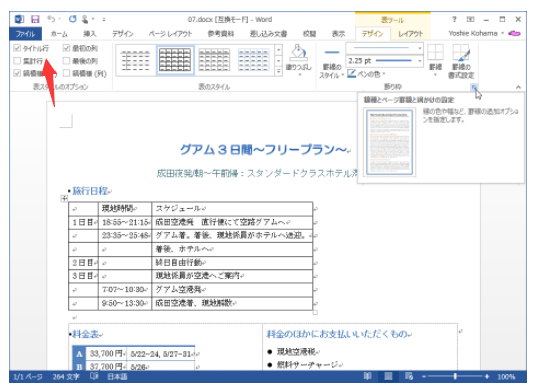Image resolution: width=533 pixels, height=387 pixels.
Task: Open the 差し込み文書 tab
Action: click(x=269, y=34)
